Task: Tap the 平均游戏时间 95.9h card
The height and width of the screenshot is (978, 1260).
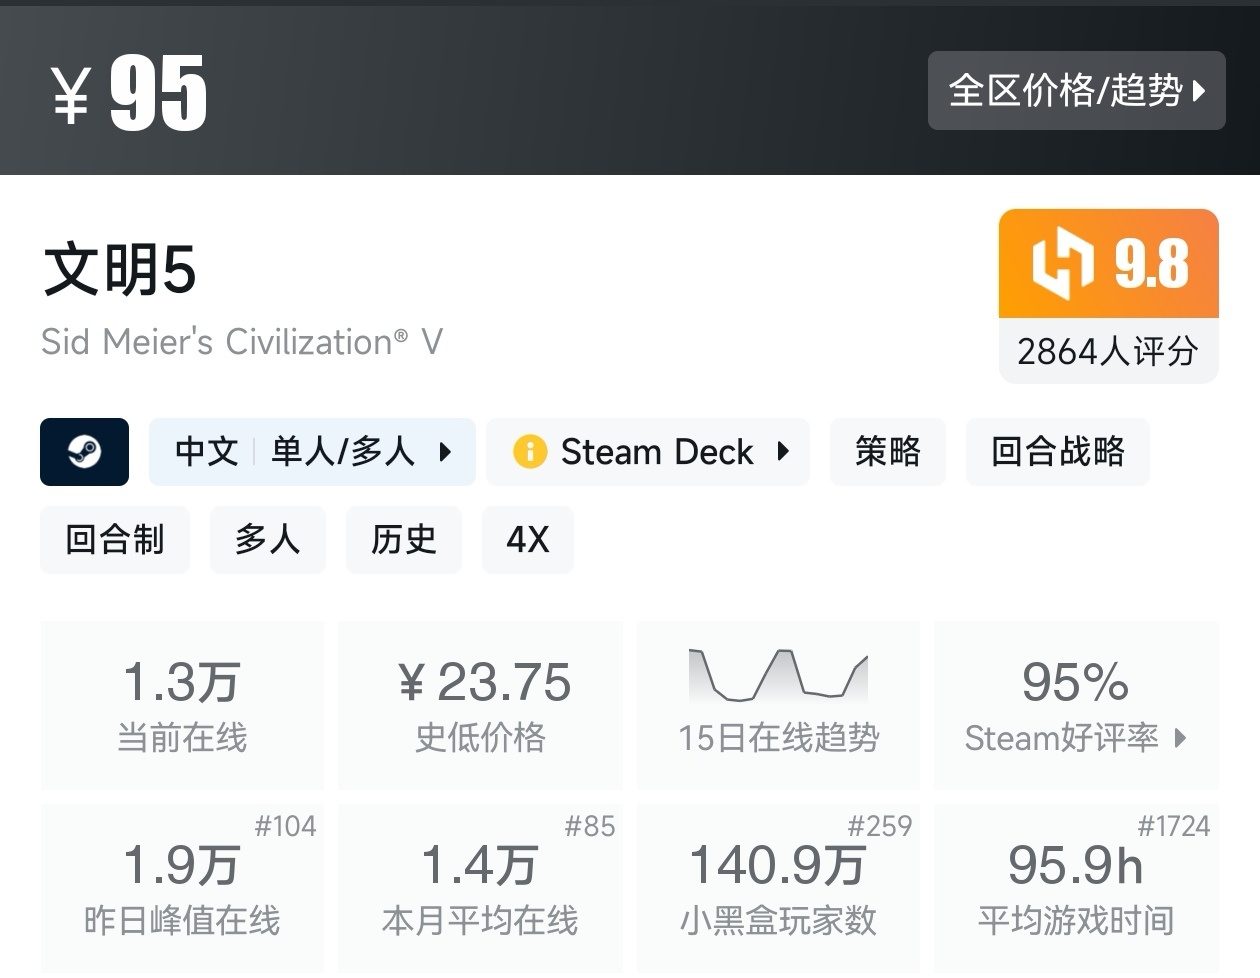Action: (x=1075, y=888)
